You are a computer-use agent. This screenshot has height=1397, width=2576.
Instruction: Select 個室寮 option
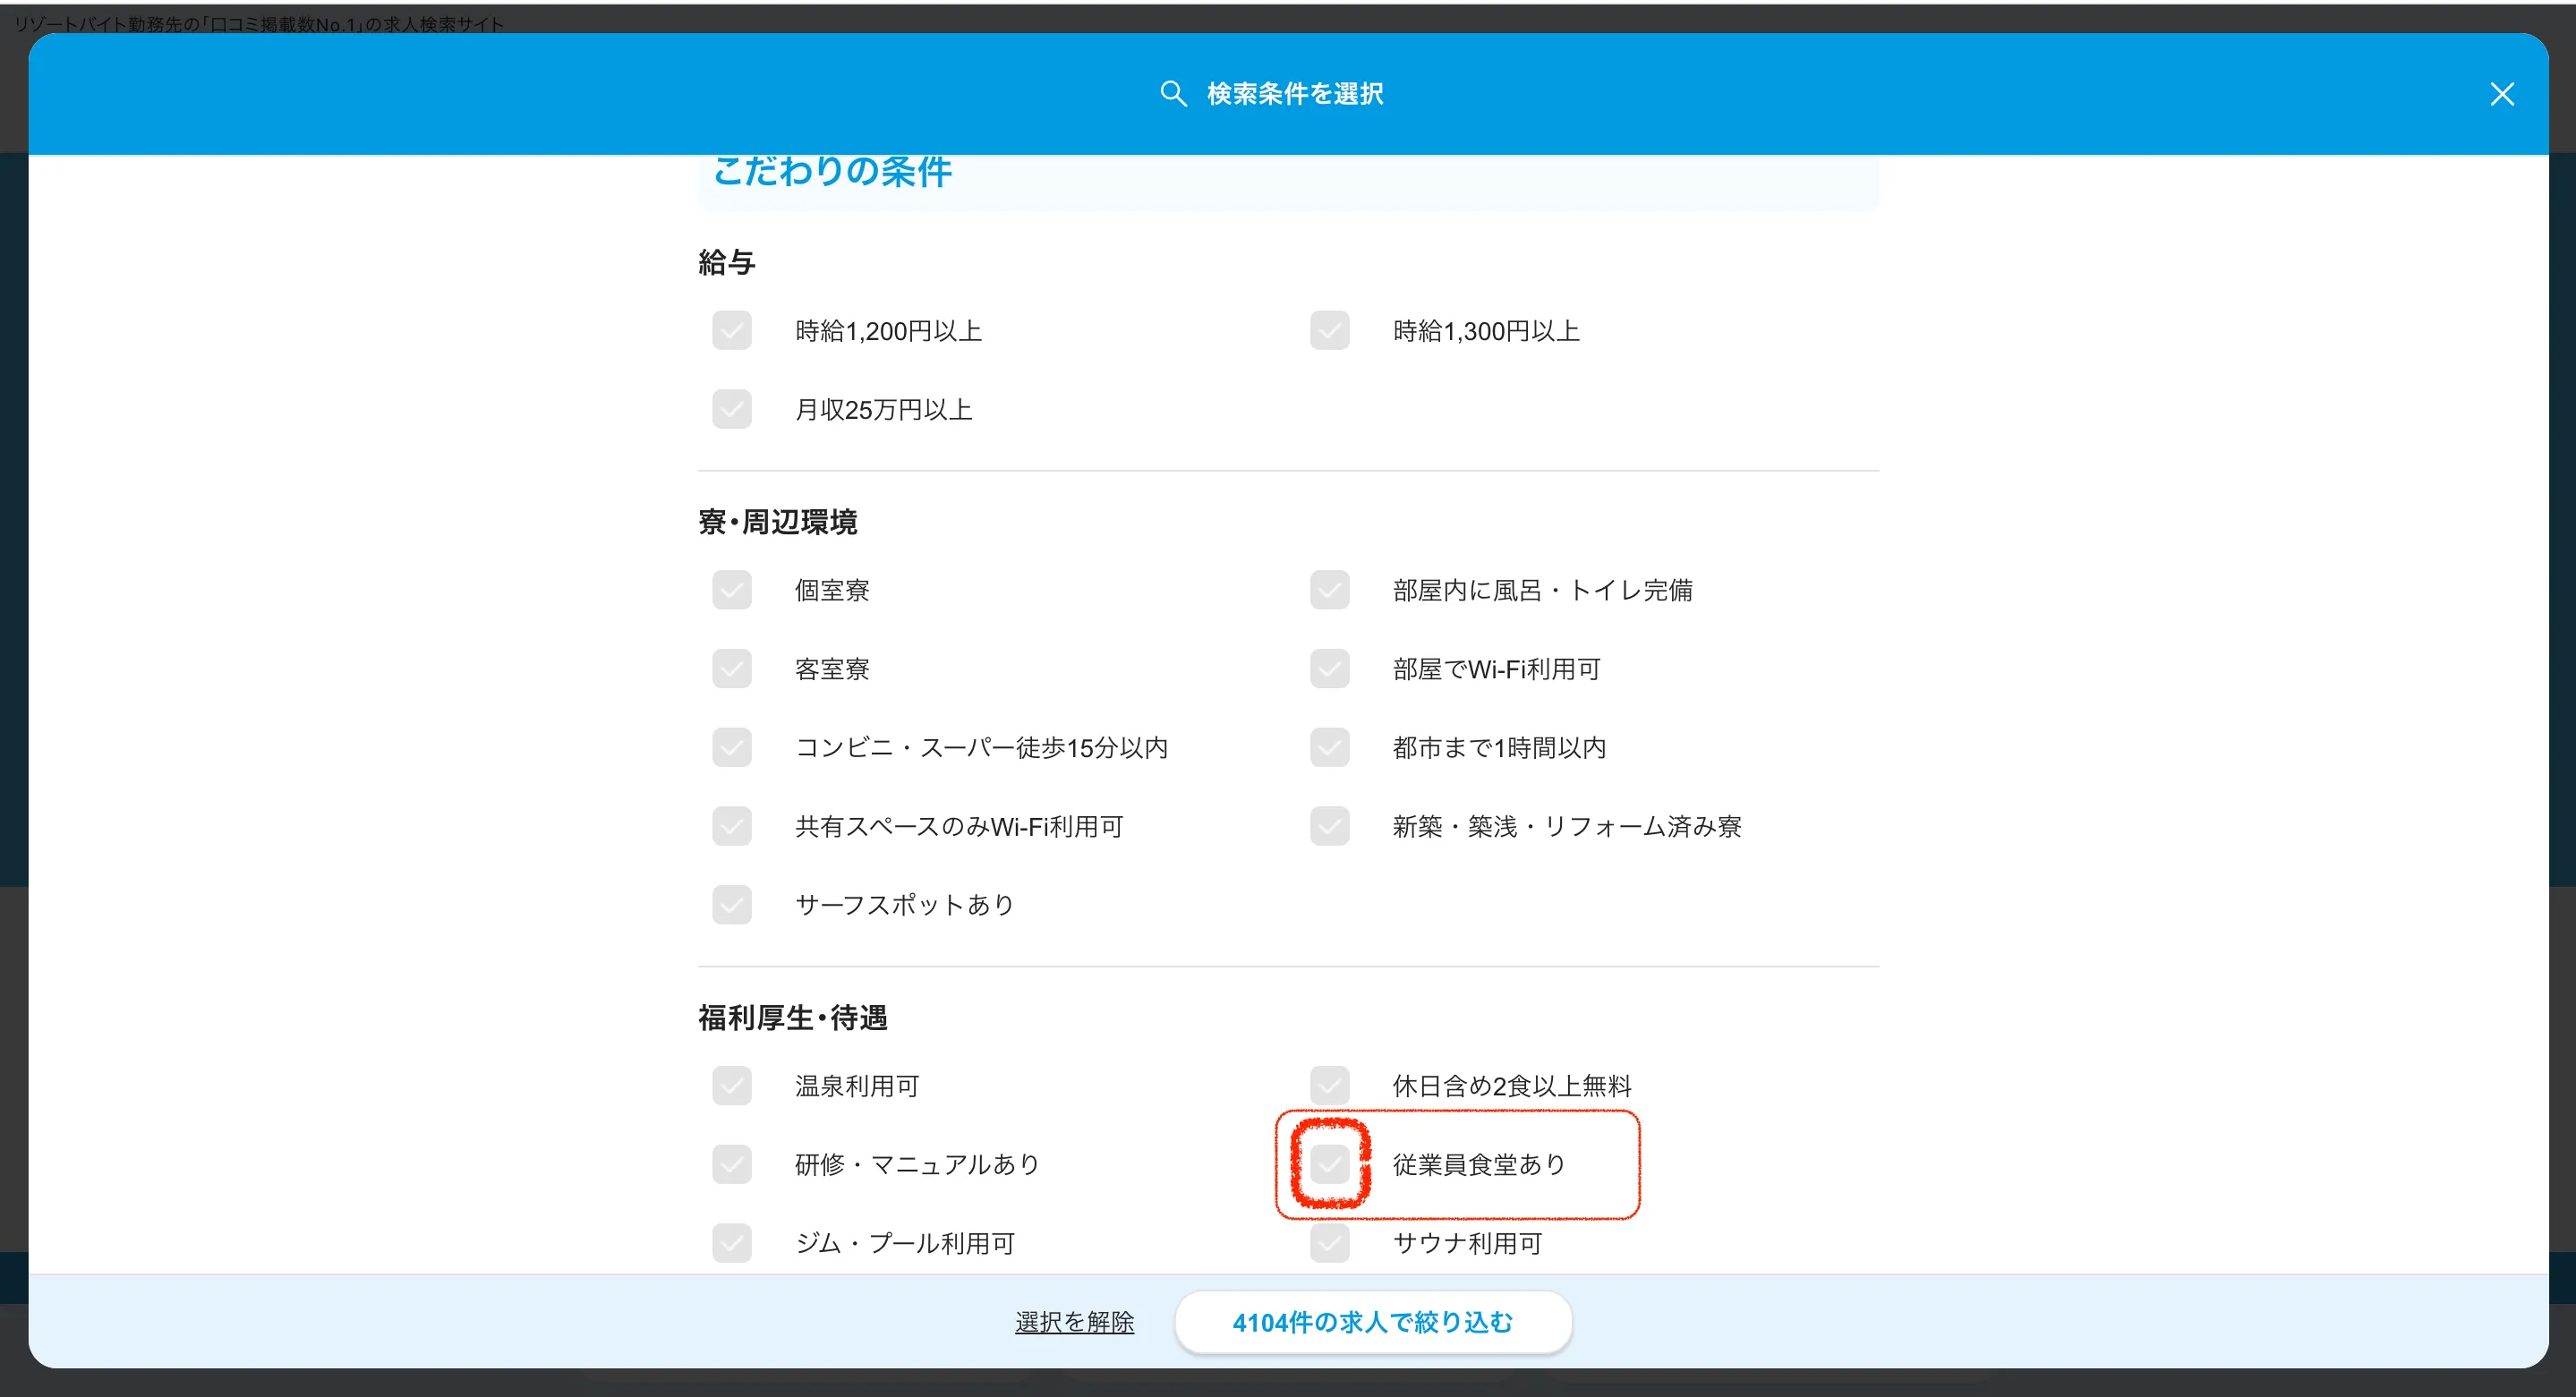731,590
